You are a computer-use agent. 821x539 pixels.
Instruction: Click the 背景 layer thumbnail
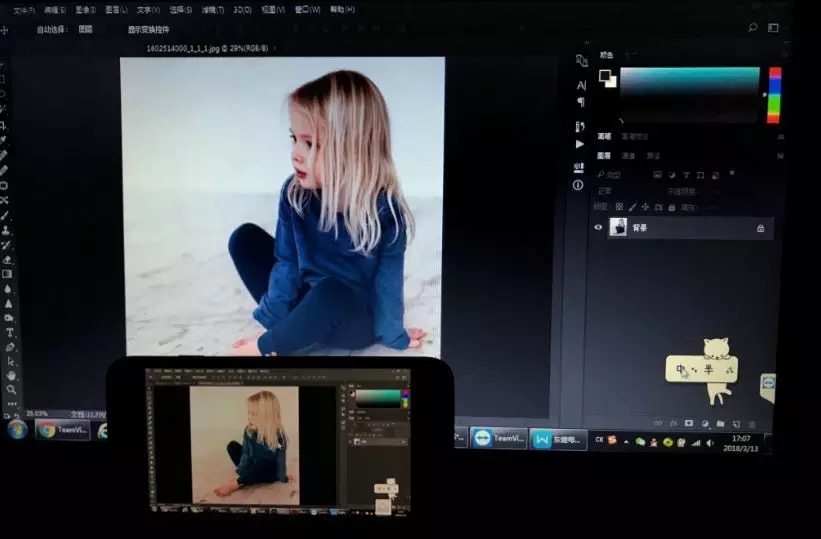618,227
